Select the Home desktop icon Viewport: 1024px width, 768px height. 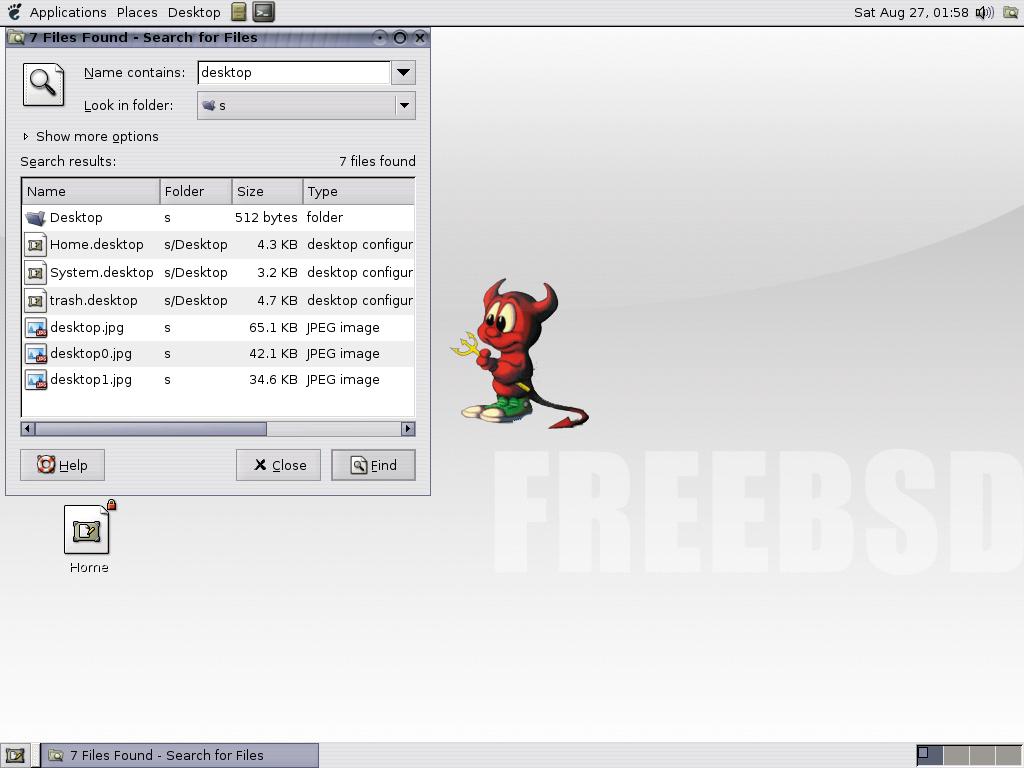pyautogui.click(x=88, y=539)
